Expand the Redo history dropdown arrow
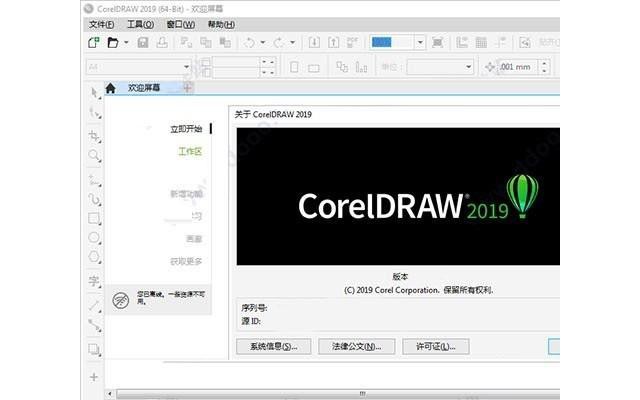Screen dimensions: 640x400 click(292, 42)
